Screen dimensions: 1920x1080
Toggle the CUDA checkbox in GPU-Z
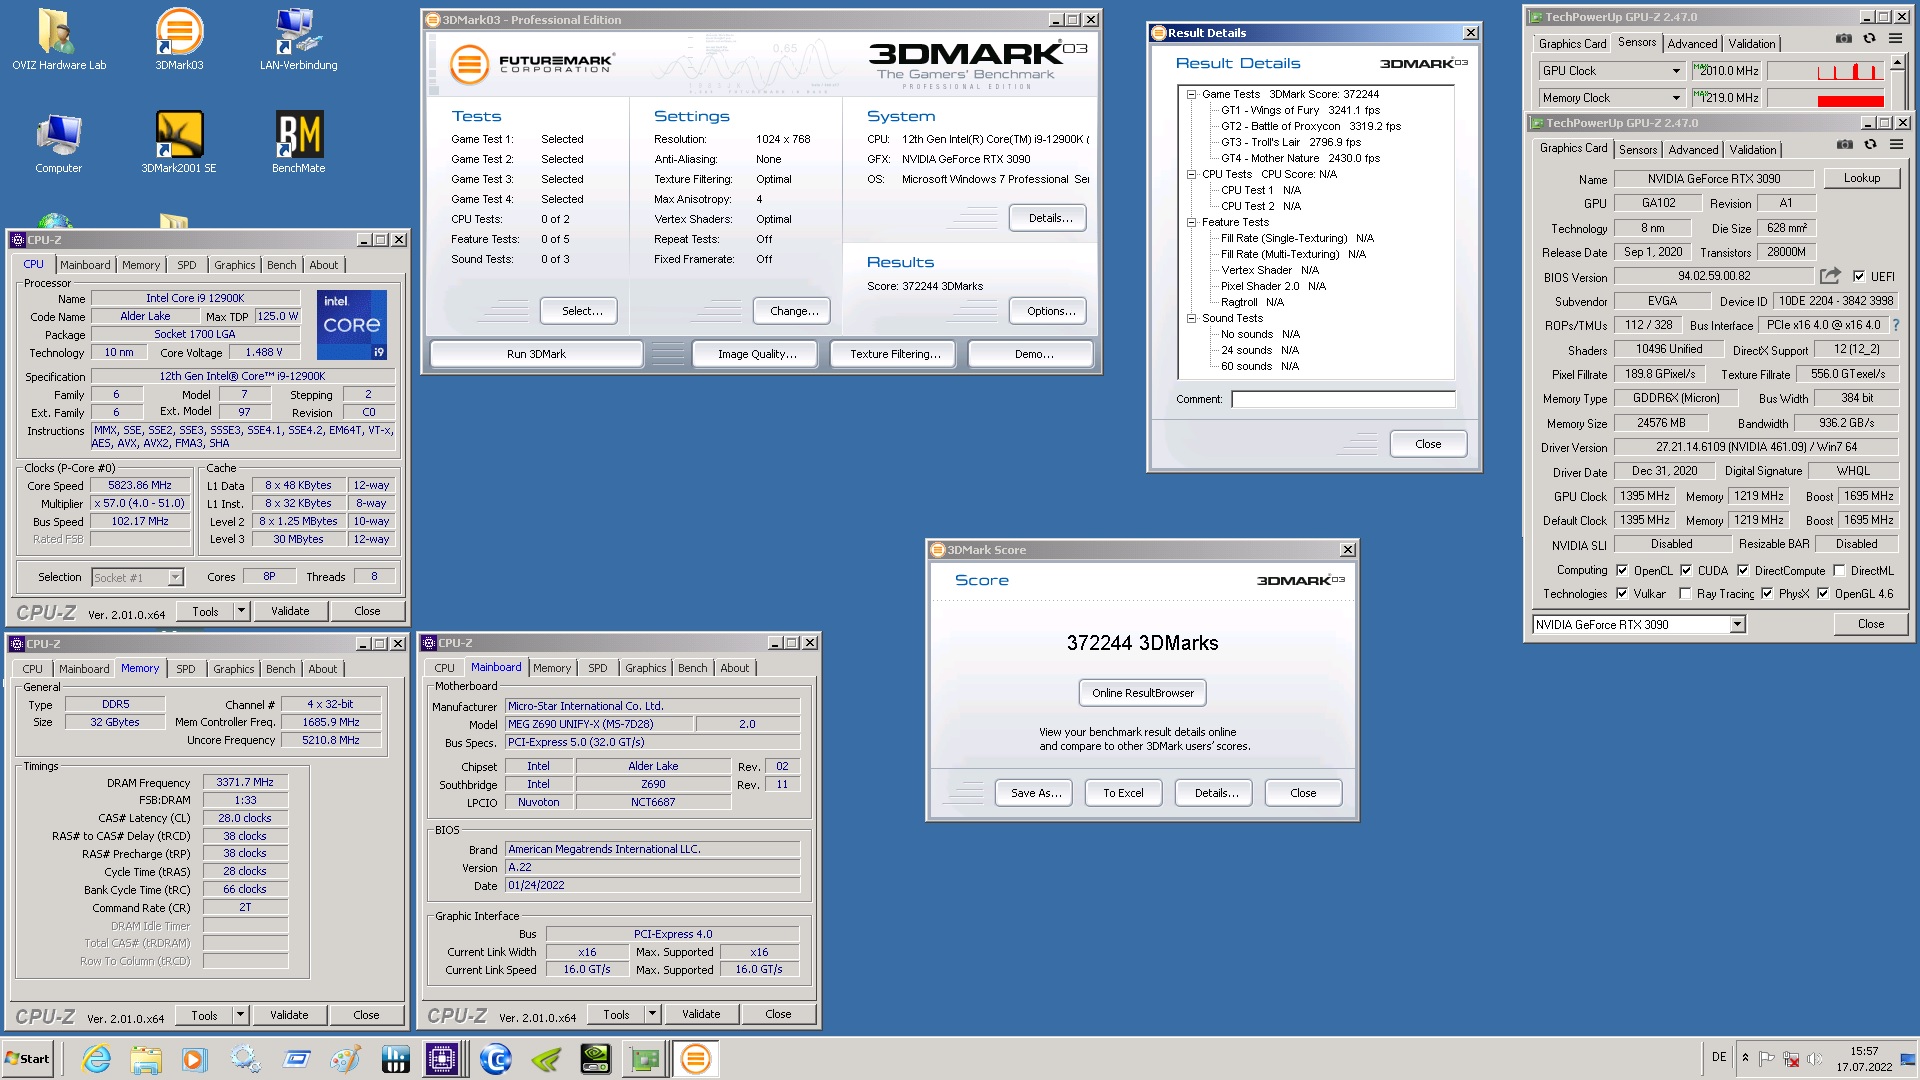click(x=1686, y=570)
